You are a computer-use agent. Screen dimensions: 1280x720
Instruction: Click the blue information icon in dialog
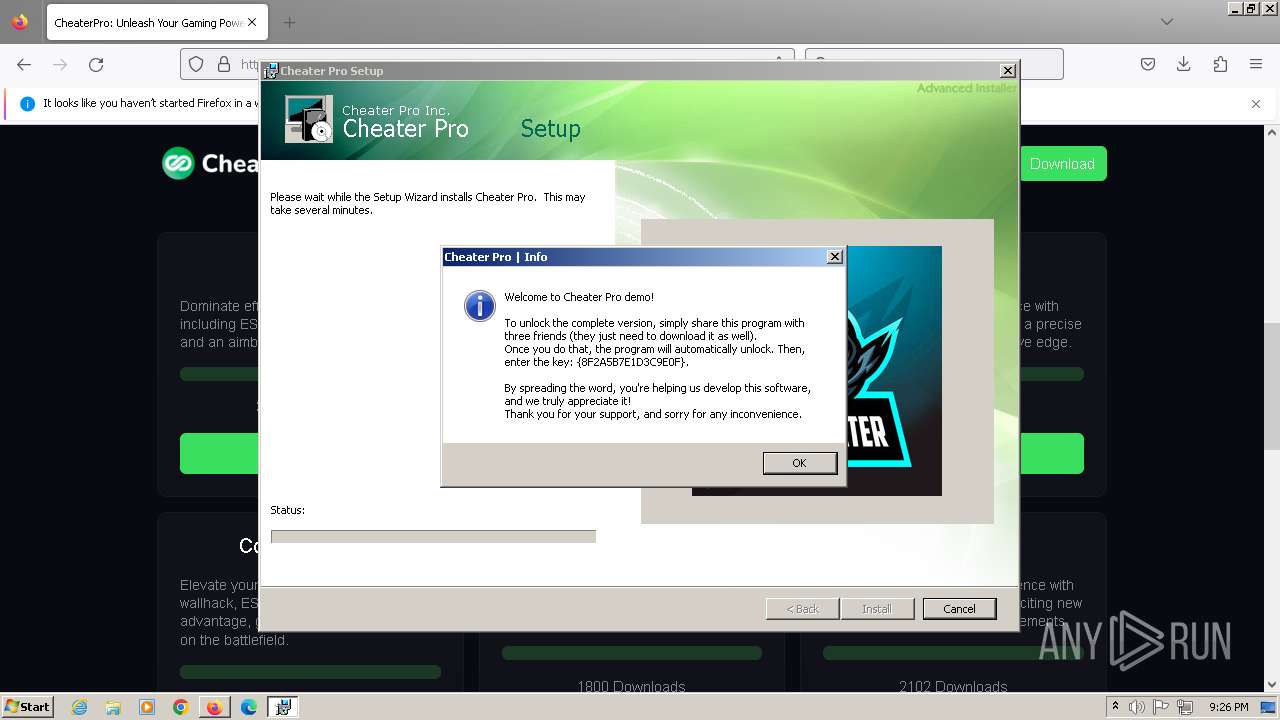click(x=479, y=306)
